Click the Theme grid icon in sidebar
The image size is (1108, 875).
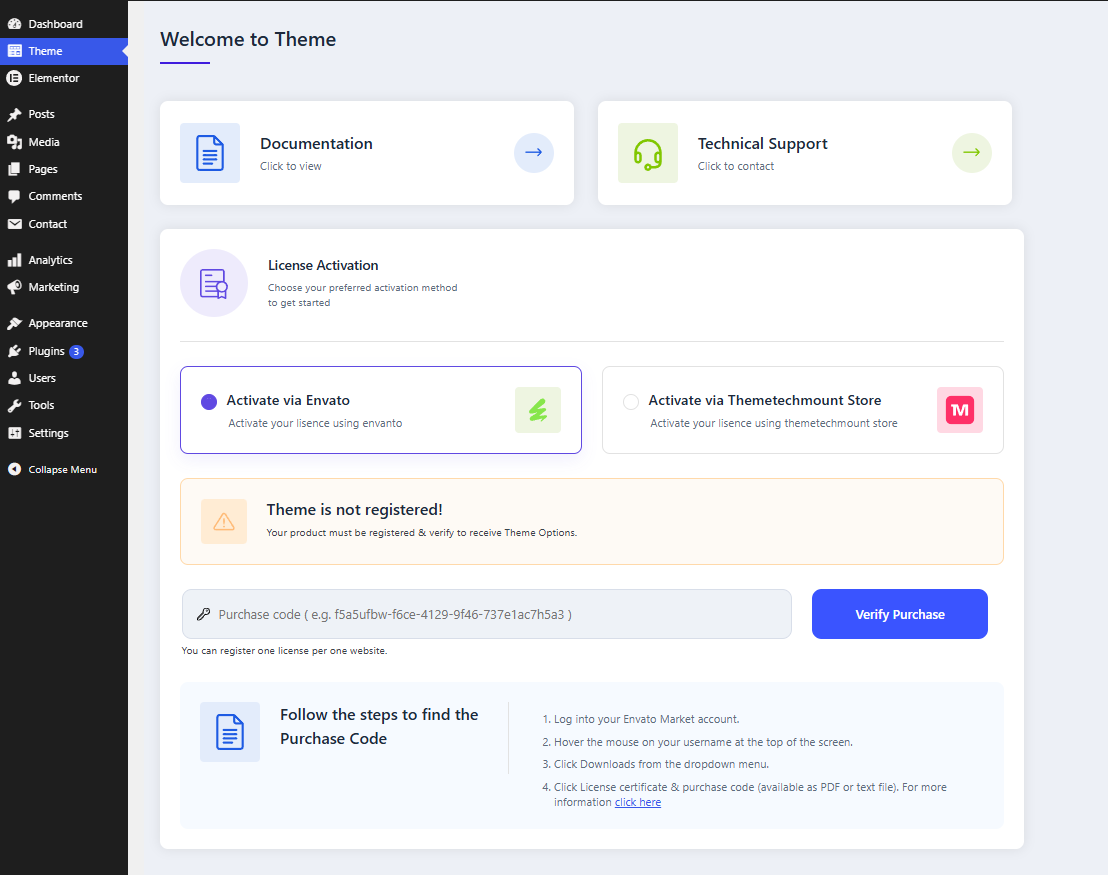click(14, 51)
